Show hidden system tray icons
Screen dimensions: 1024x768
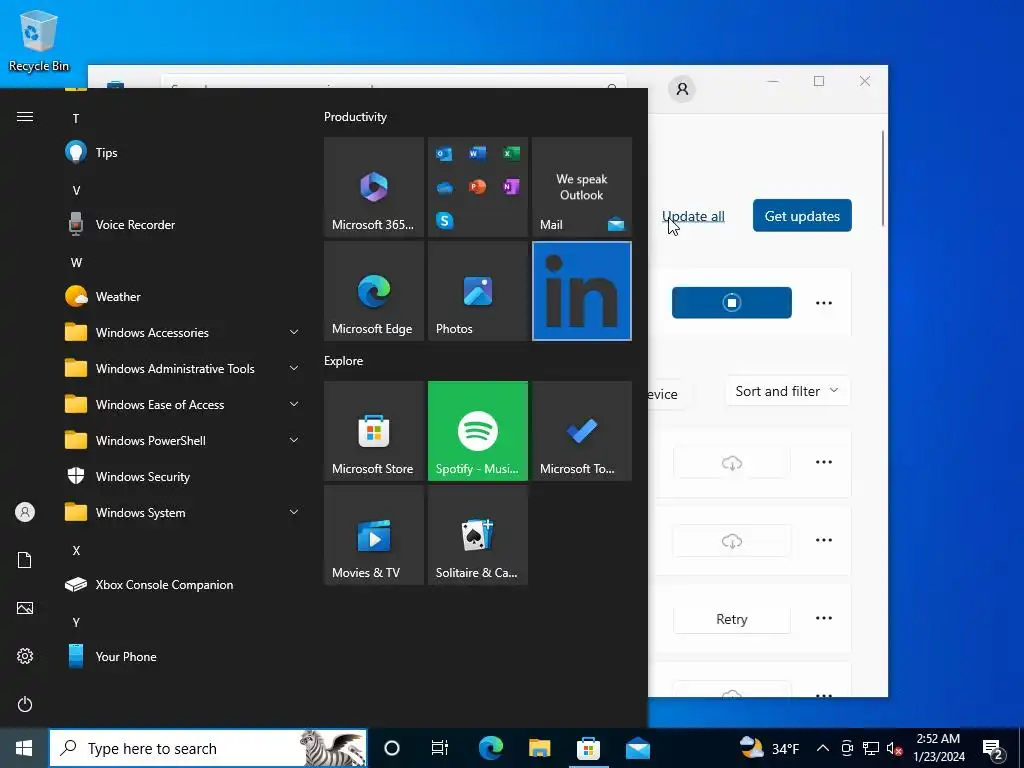point(823,748)
